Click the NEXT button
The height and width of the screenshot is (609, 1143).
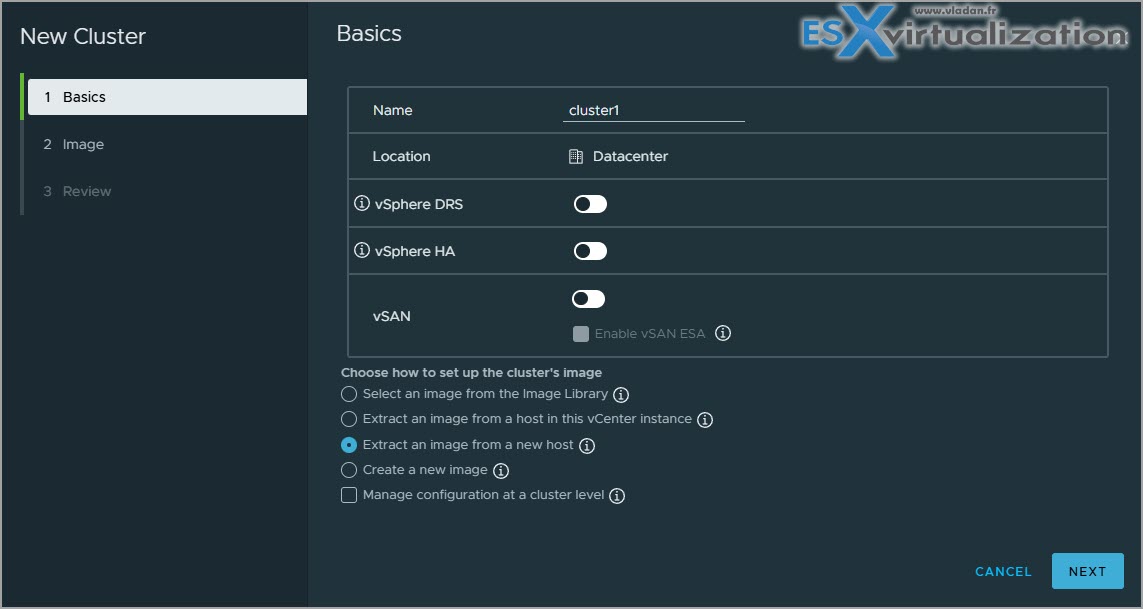coord(1088,571)
